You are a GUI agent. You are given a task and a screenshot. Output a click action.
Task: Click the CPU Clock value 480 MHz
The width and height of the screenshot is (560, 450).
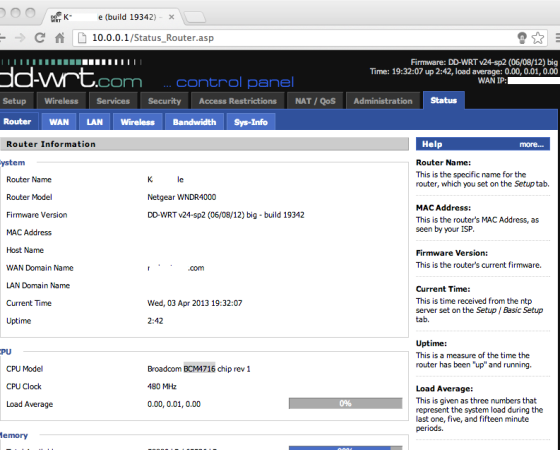pos(162,386)
